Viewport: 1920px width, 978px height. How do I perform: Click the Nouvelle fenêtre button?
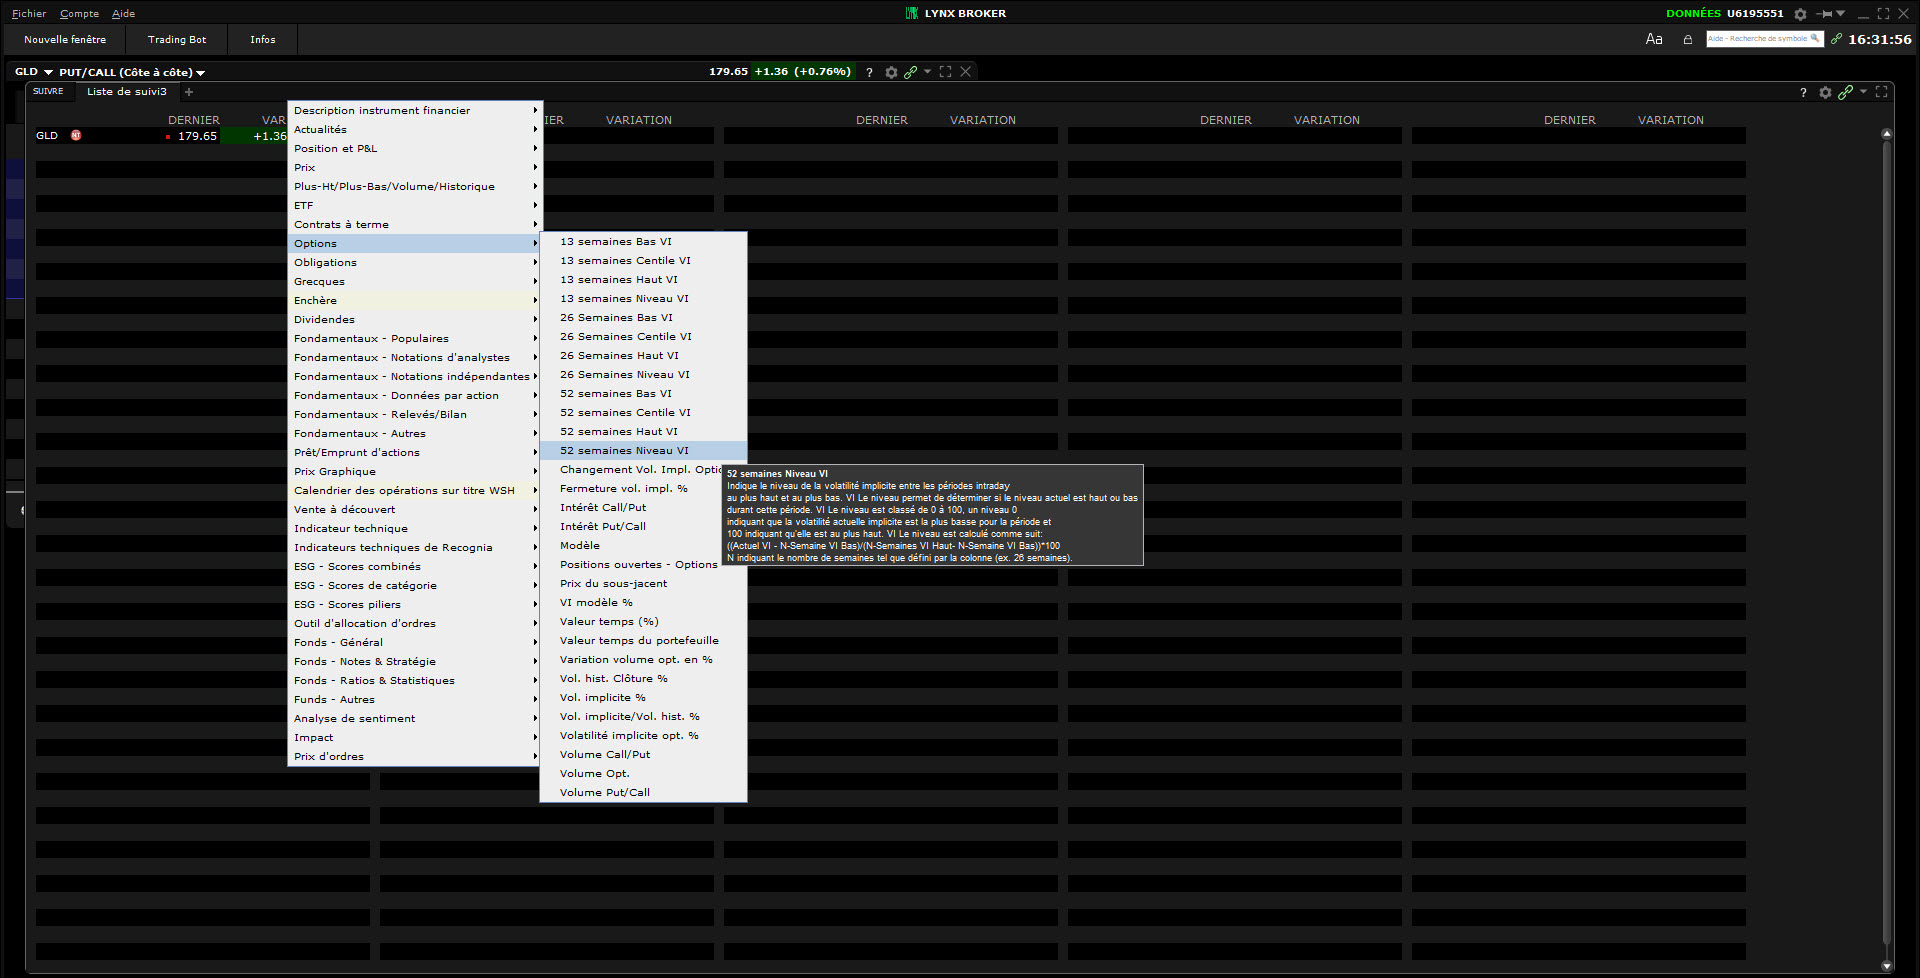[65, 40]
